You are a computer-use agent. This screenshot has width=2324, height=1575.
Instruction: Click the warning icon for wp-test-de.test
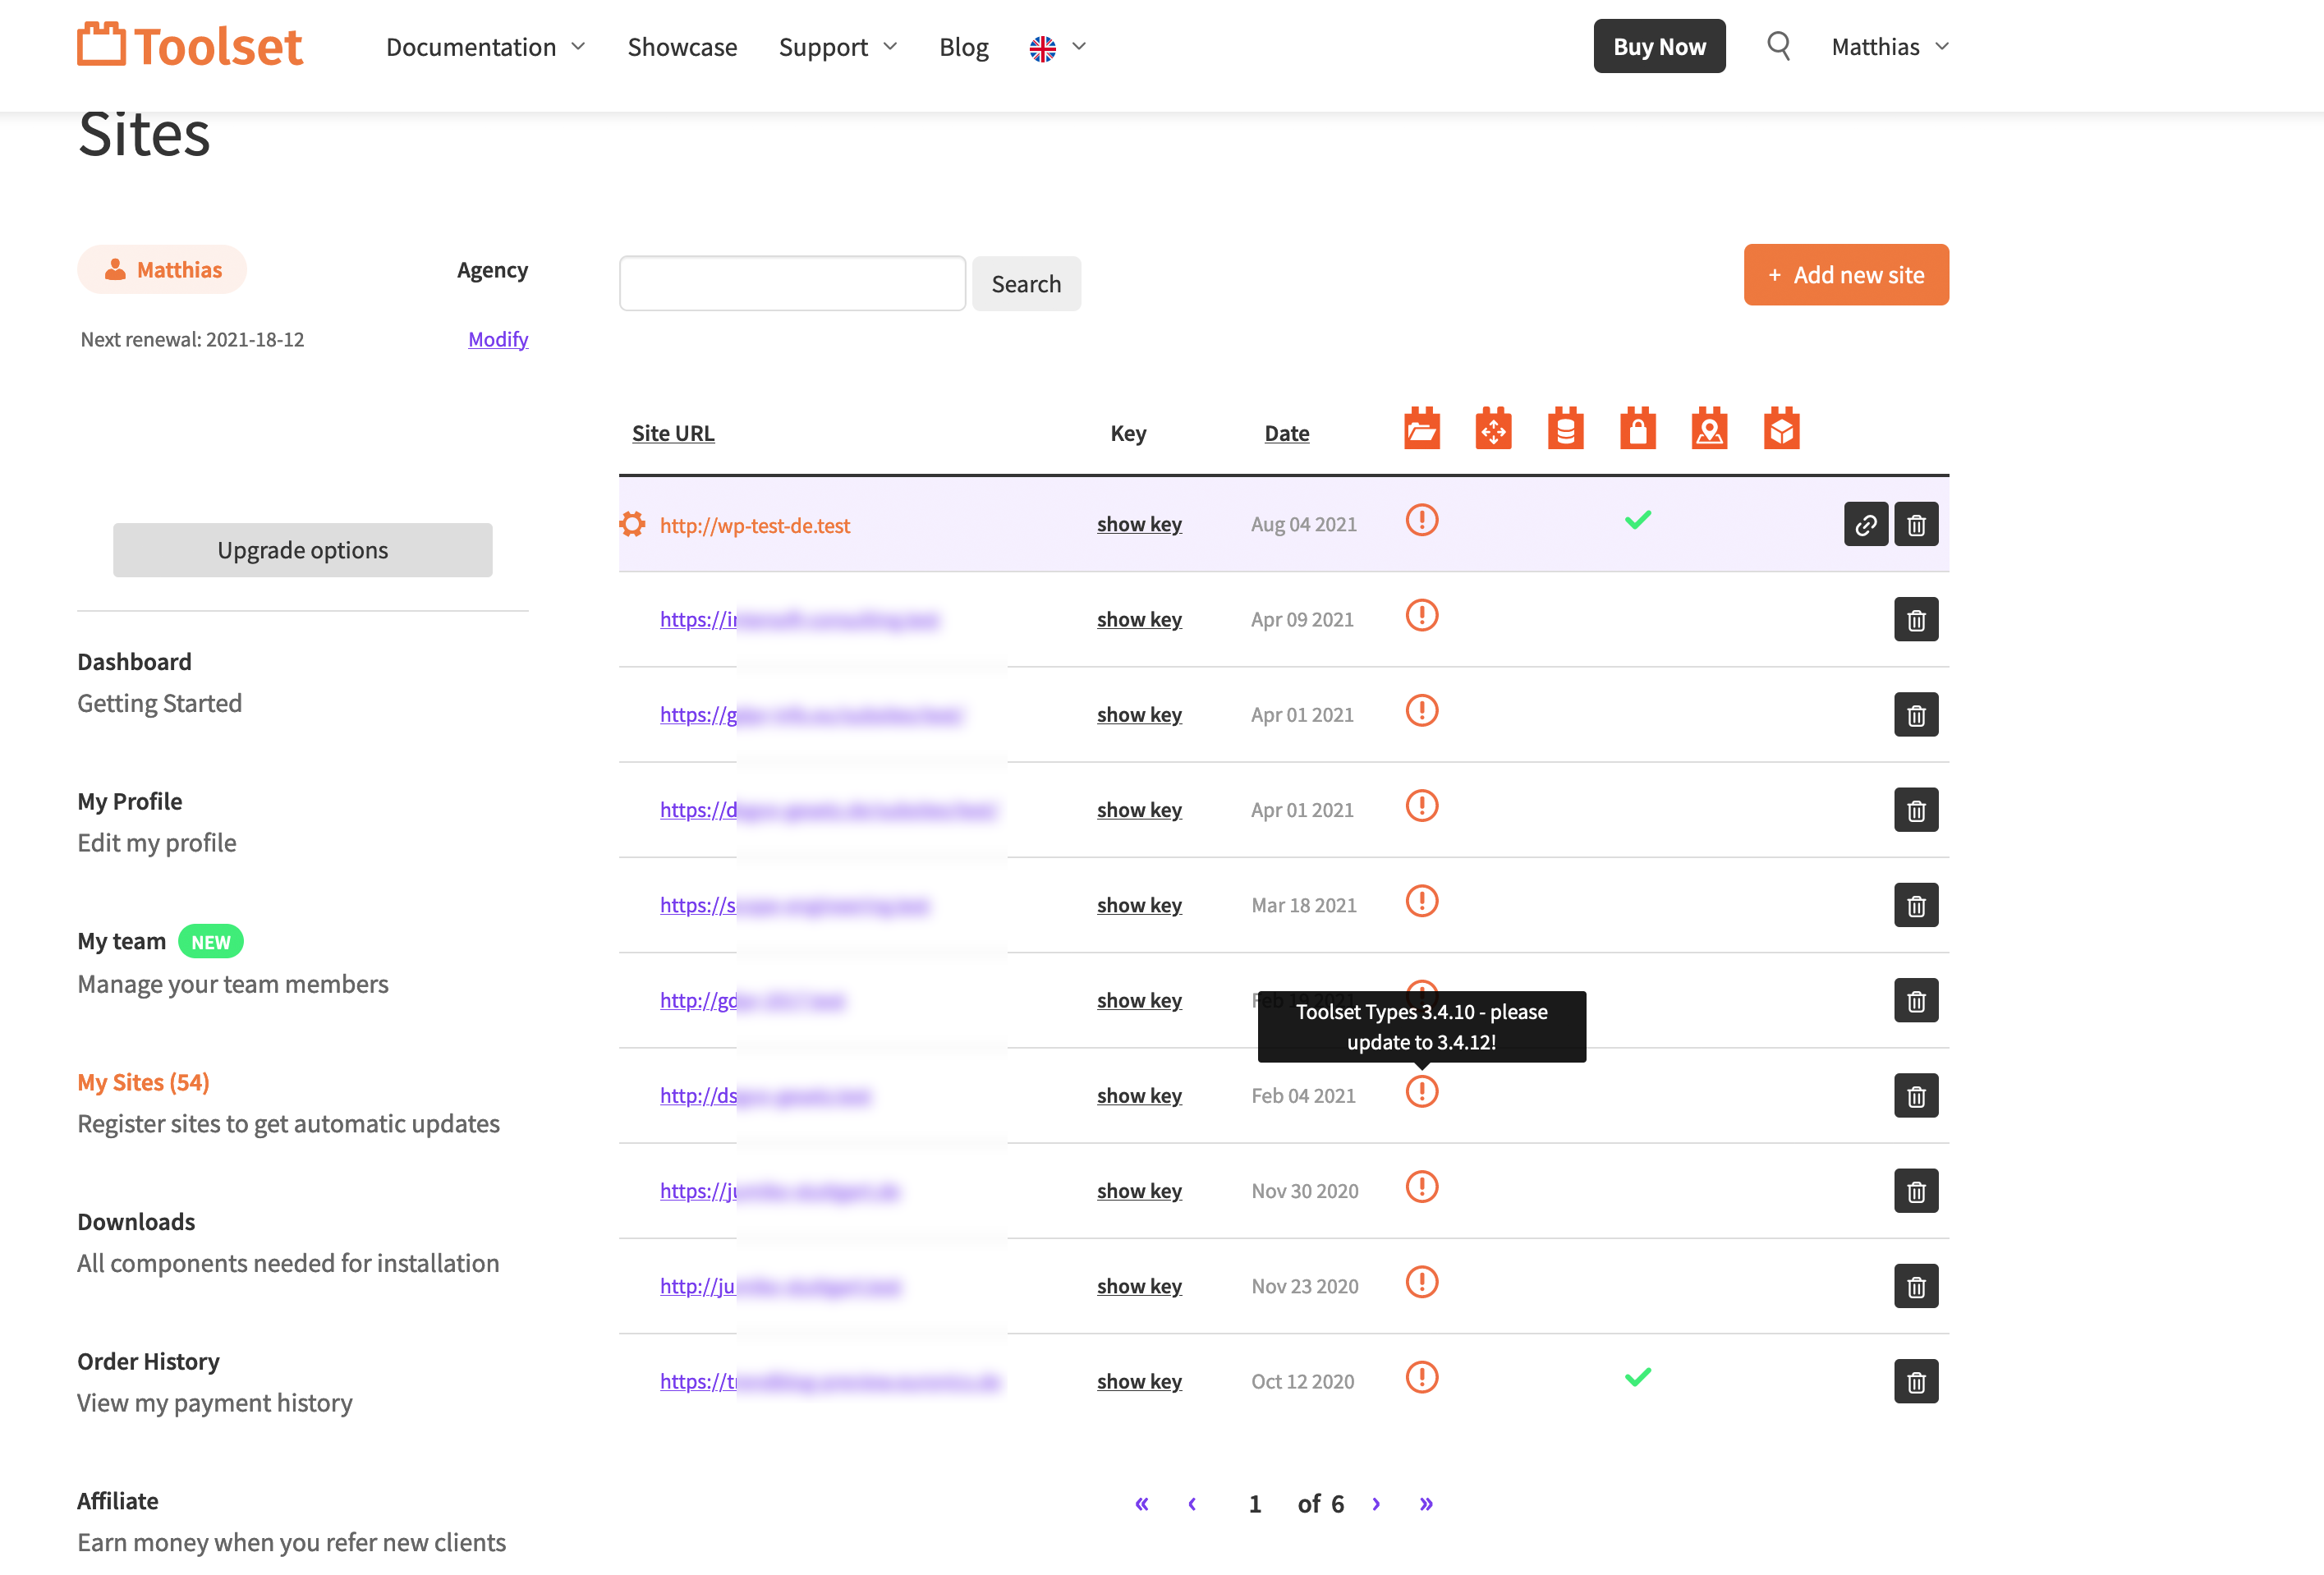click(1421, 520)
